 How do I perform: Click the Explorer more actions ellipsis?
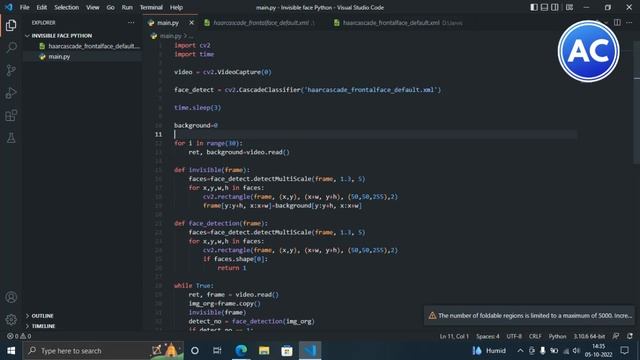coord(131,23)
